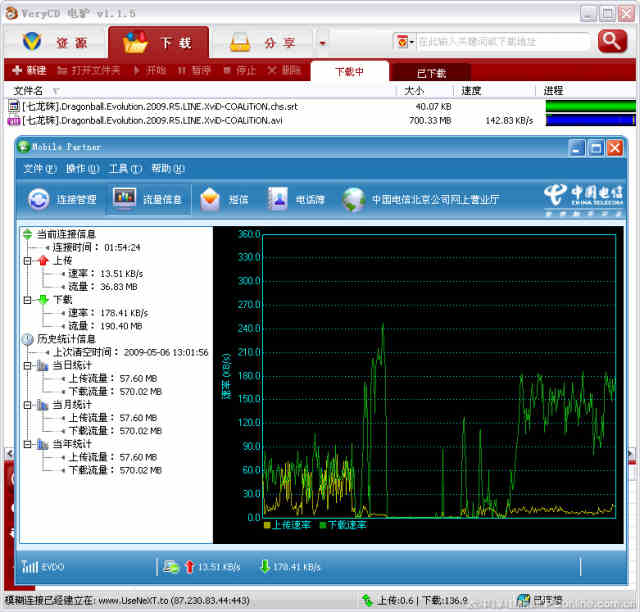Select download 流量: 190.40 MB entry
Image resolution: width=640 pixels, height=612 pixels.
(105, 326)
